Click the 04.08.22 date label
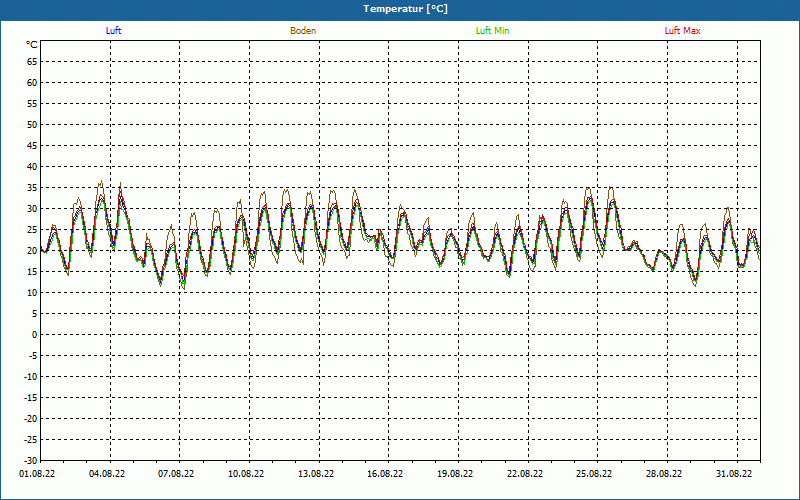The height and width of the screenshot is (500, 800). click(107, 474)
